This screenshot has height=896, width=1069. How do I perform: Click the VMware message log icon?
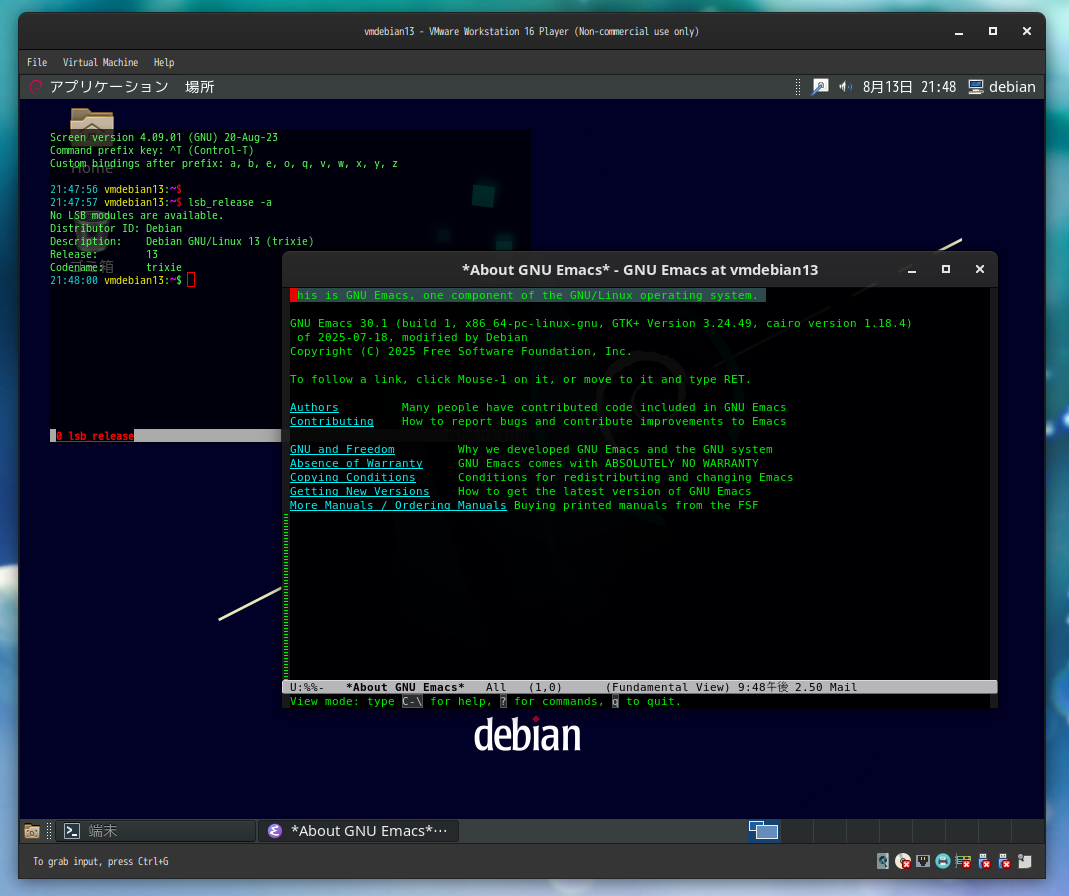[x=1025, y=861]
